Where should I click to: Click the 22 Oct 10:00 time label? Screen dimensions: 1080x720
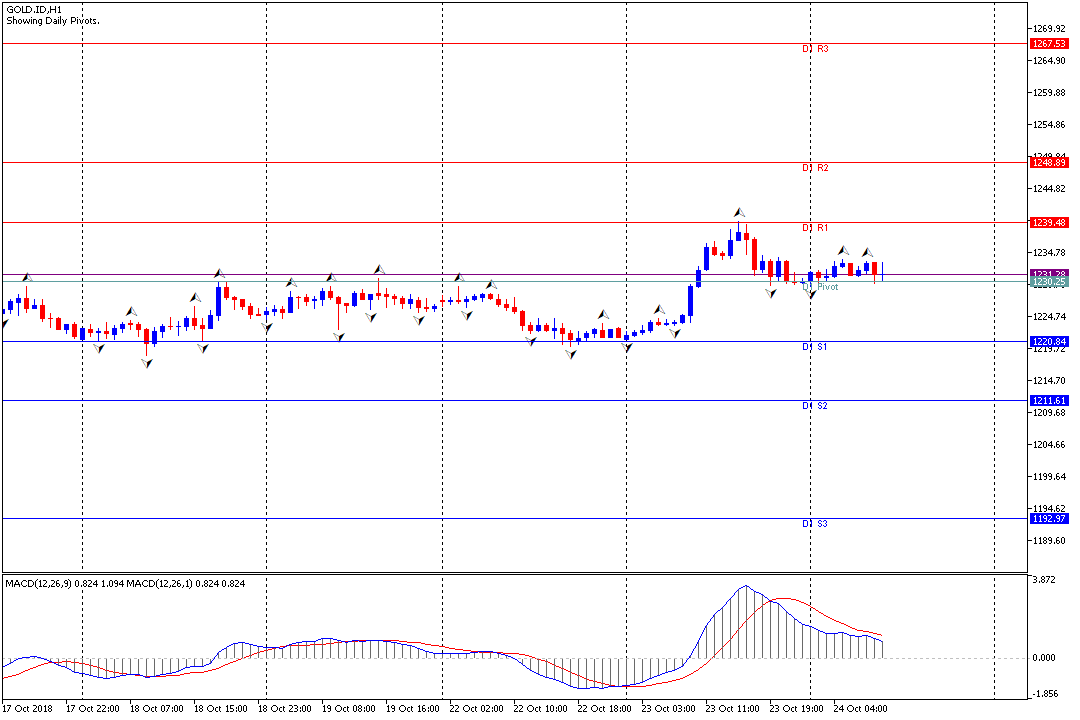541,709
